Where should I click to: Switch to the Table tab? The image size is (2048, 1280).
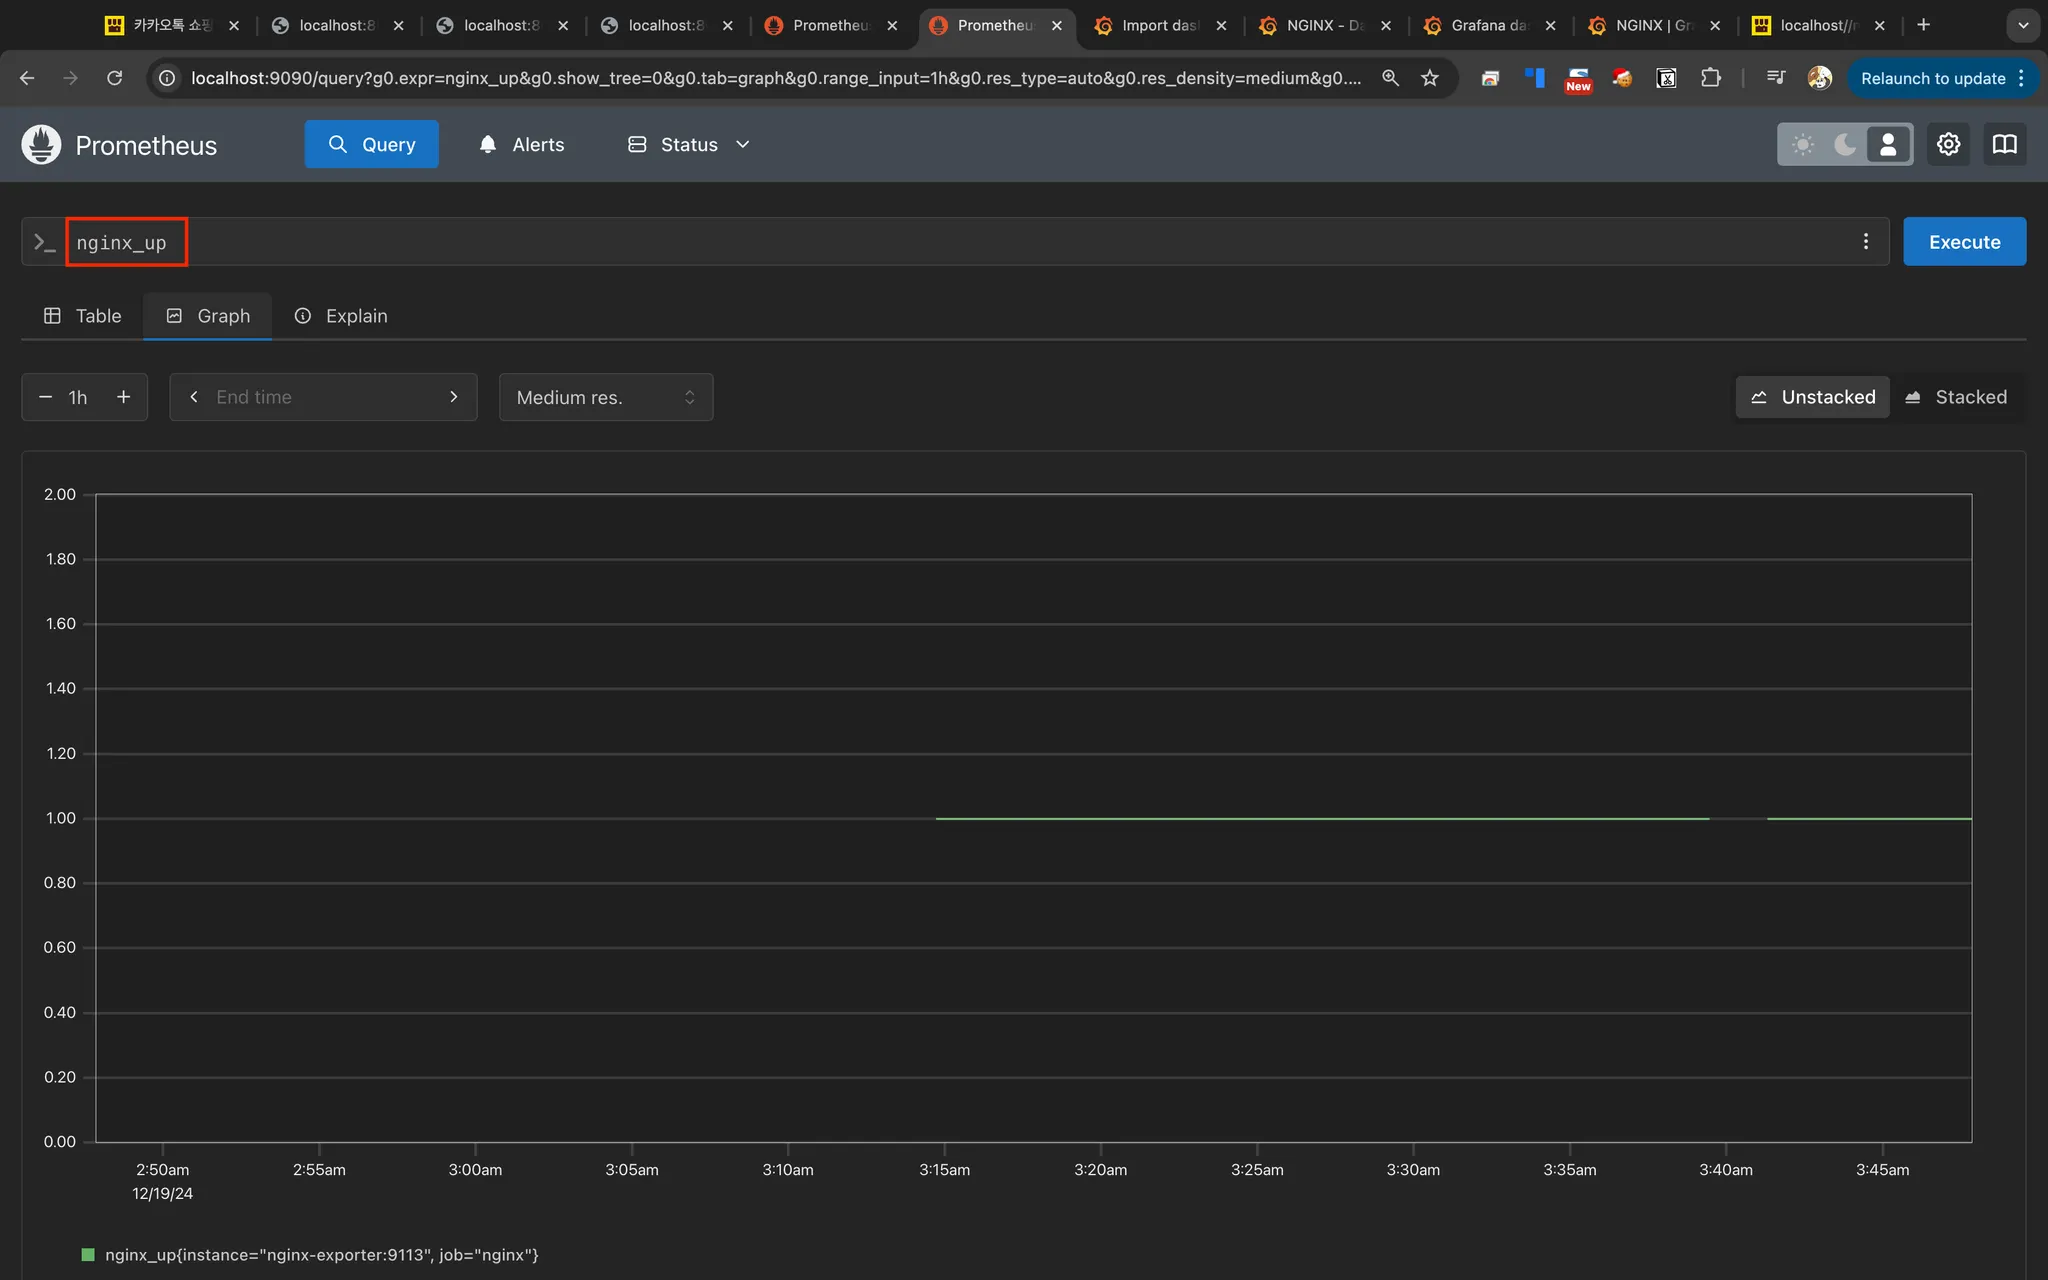pos(82,316)
